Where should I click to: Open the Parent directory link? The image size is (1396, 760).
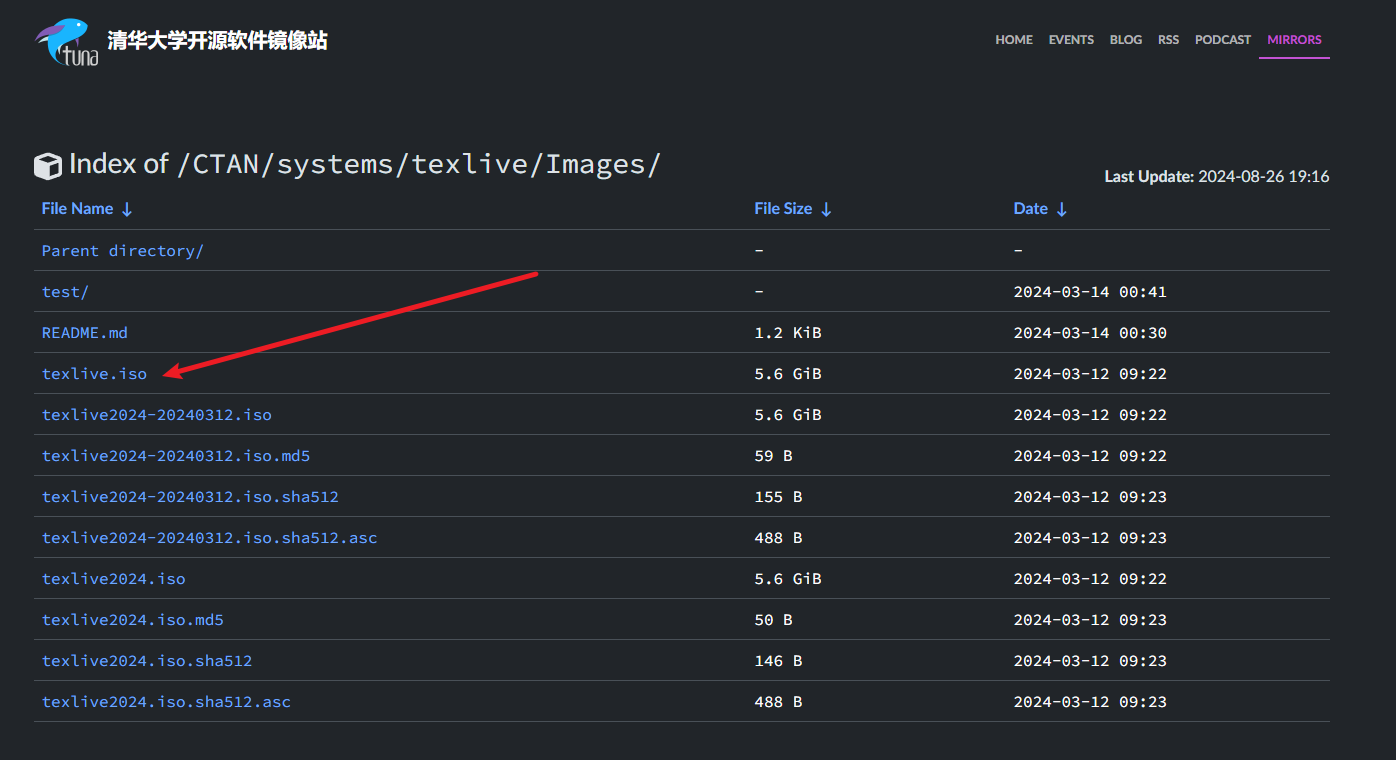point(122,251)
